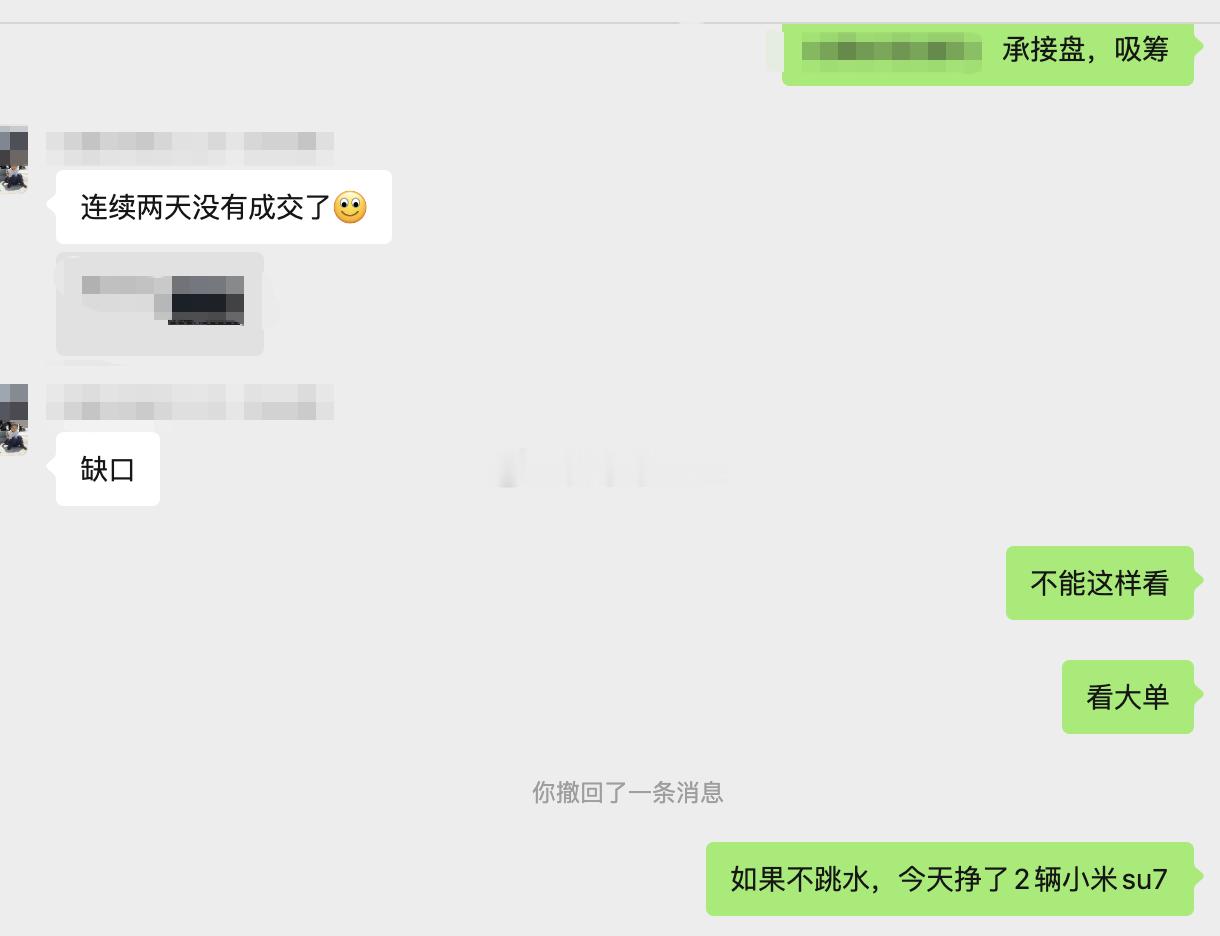Screen dimensions: 1220x936
Task: Open avatar beside the 缺口 message
Action: (13, 419)
